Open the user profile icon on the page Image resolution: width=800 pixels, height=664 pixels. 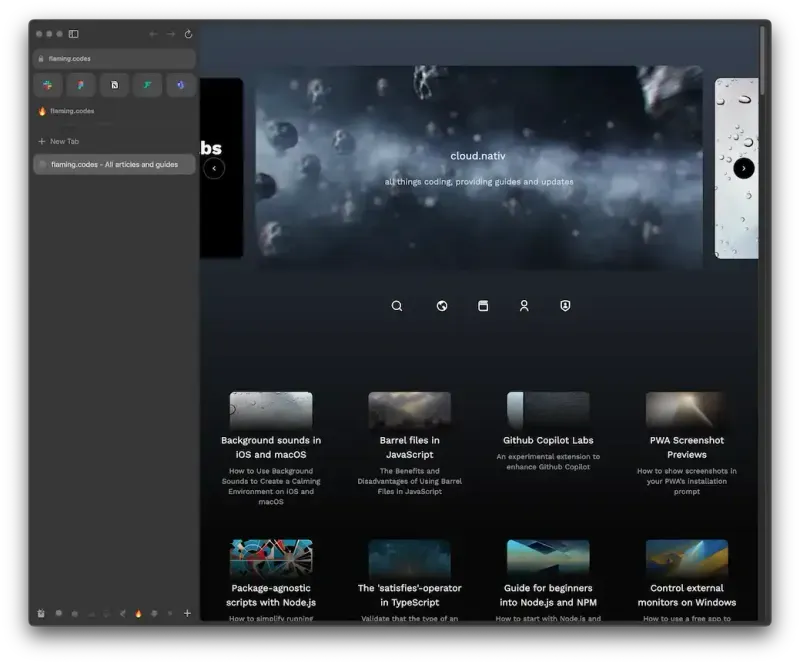point(524,306)
